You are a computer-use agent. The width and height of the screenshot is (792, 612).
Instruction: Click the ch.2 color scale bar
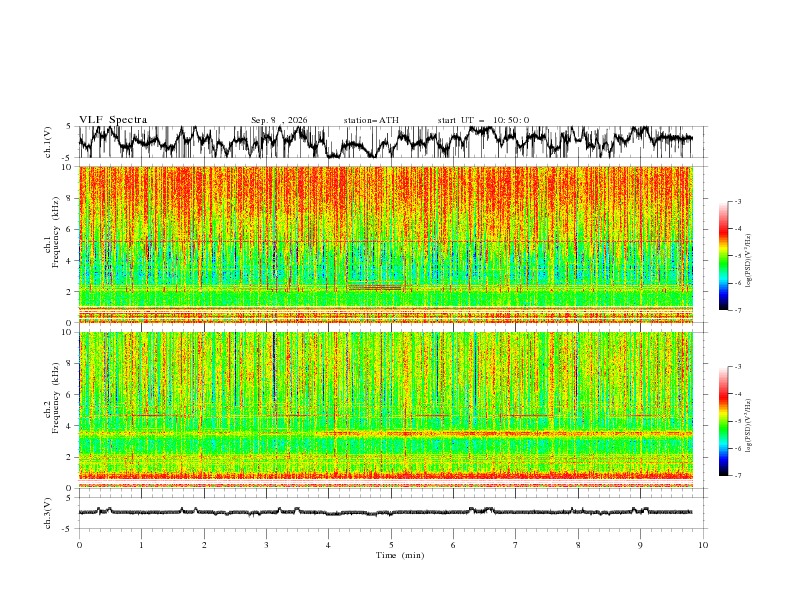coord(723,421)
